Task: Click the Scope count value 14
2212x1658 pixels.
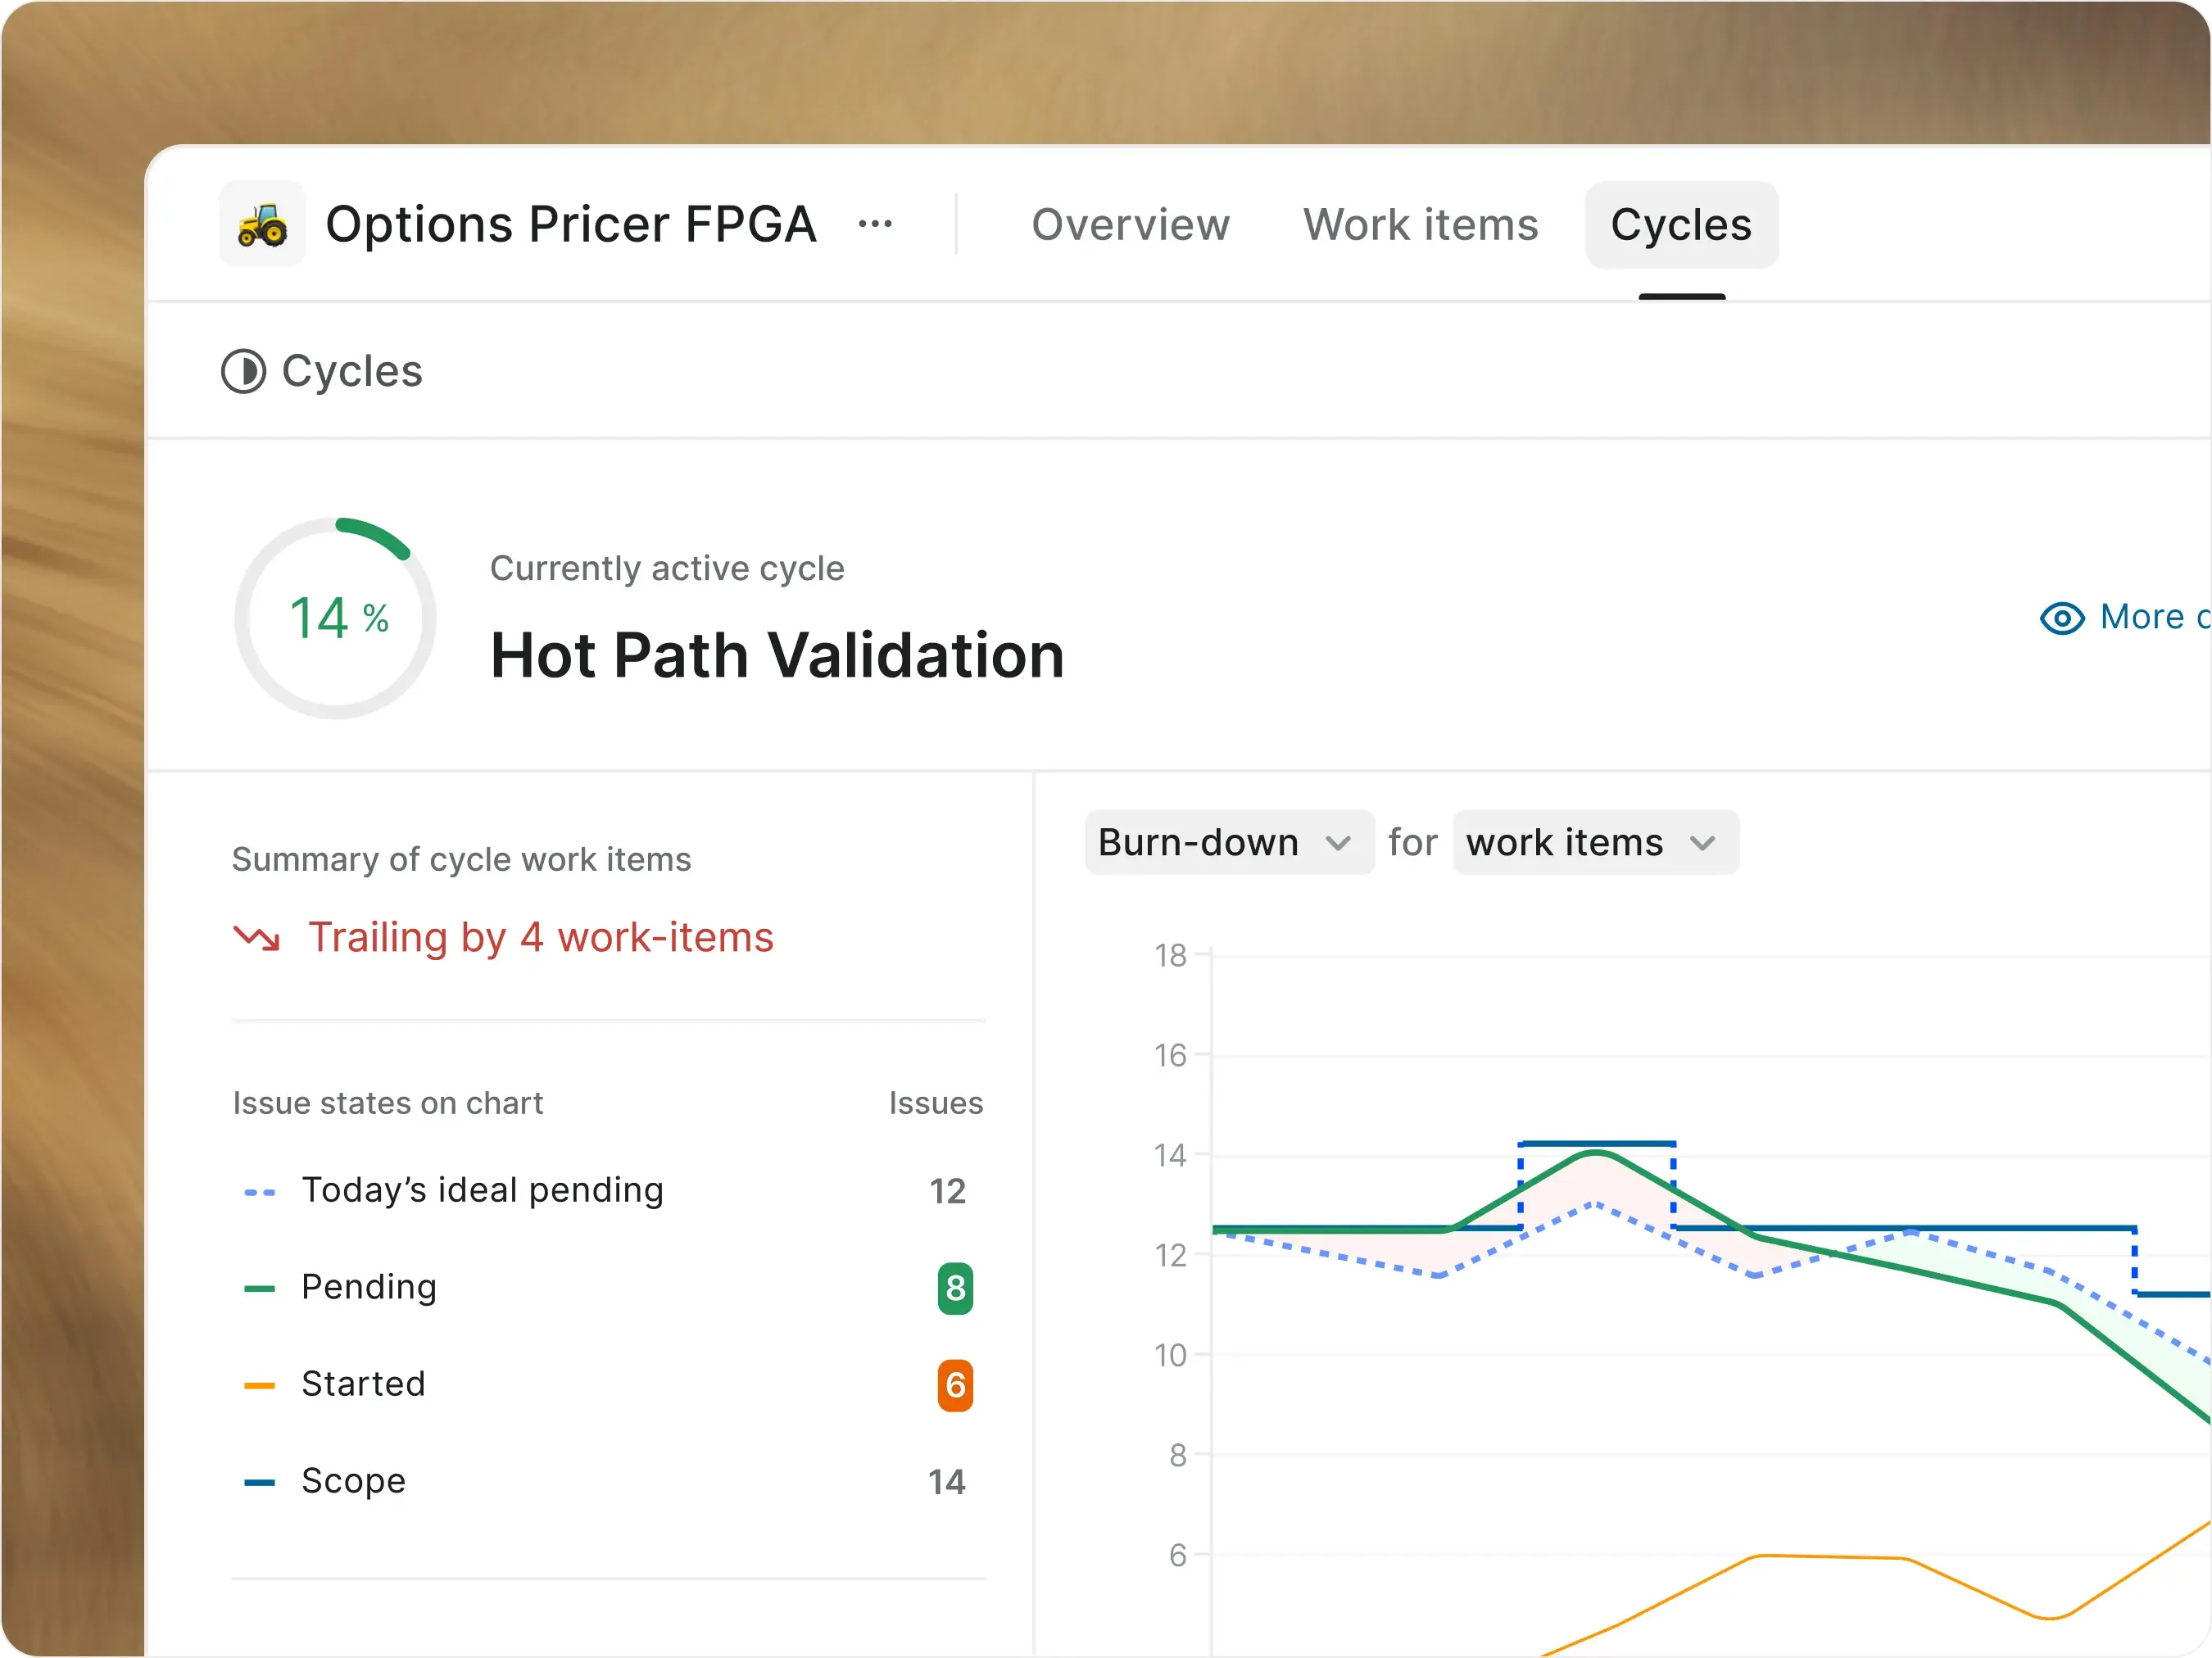Action: 947,1482
